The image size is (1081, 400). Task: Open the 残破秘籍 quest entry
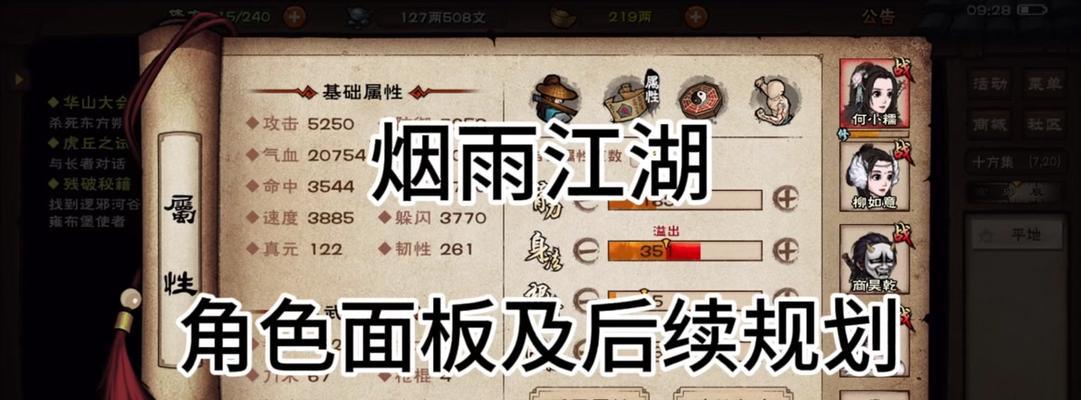click(x=88, y=184)
